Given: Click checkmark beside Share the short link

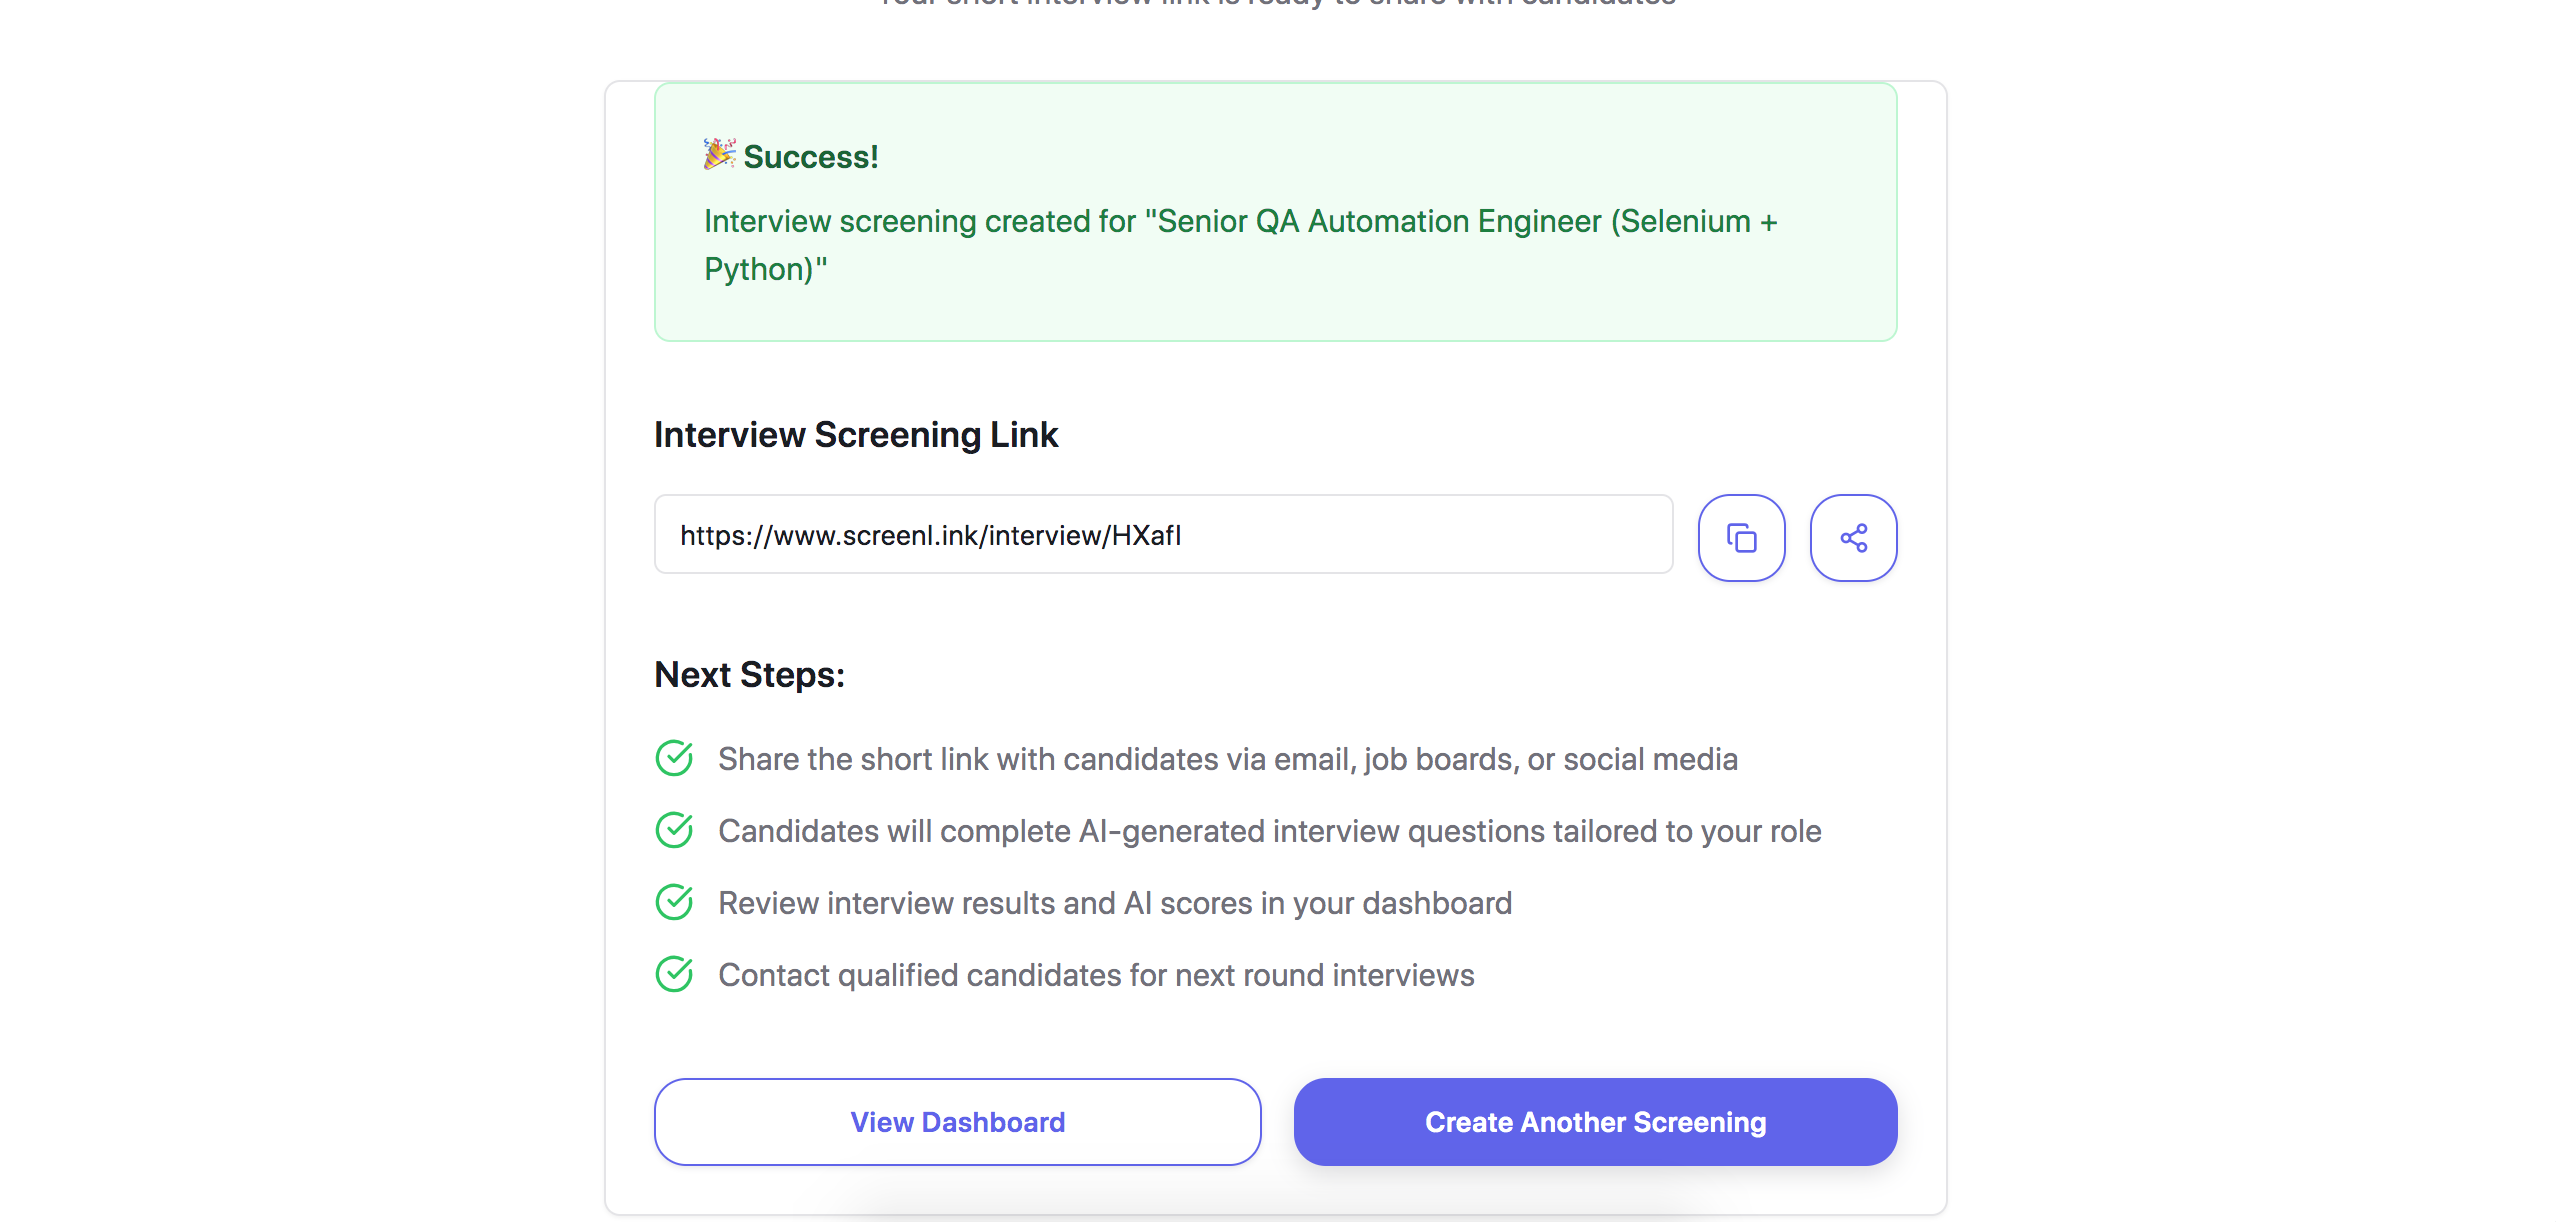Looking at the screenshot, I should coord(674,759).
